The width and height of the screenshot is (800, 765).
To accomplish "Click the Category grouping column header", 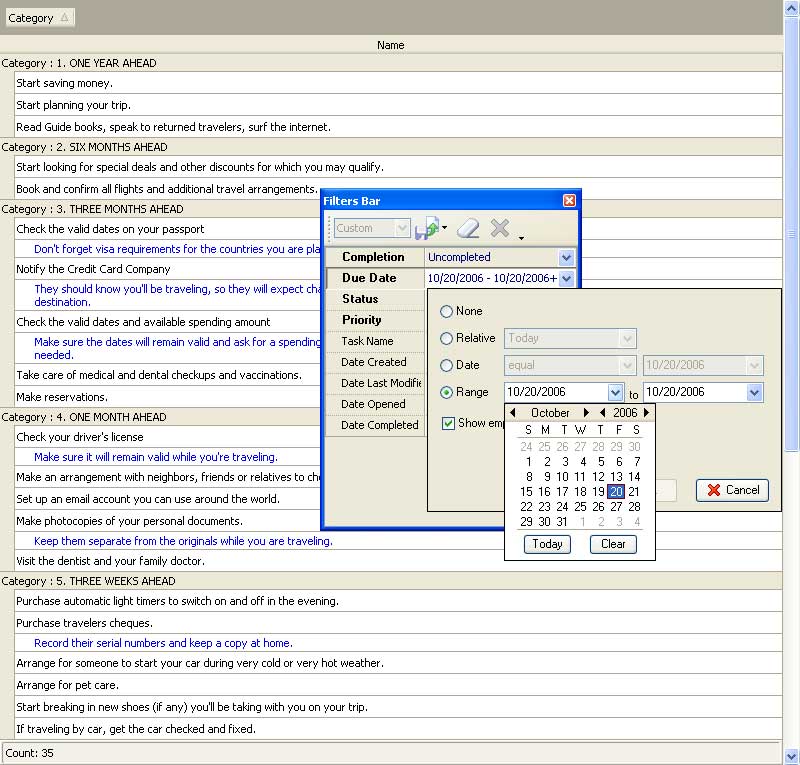I will coord(38,18).
